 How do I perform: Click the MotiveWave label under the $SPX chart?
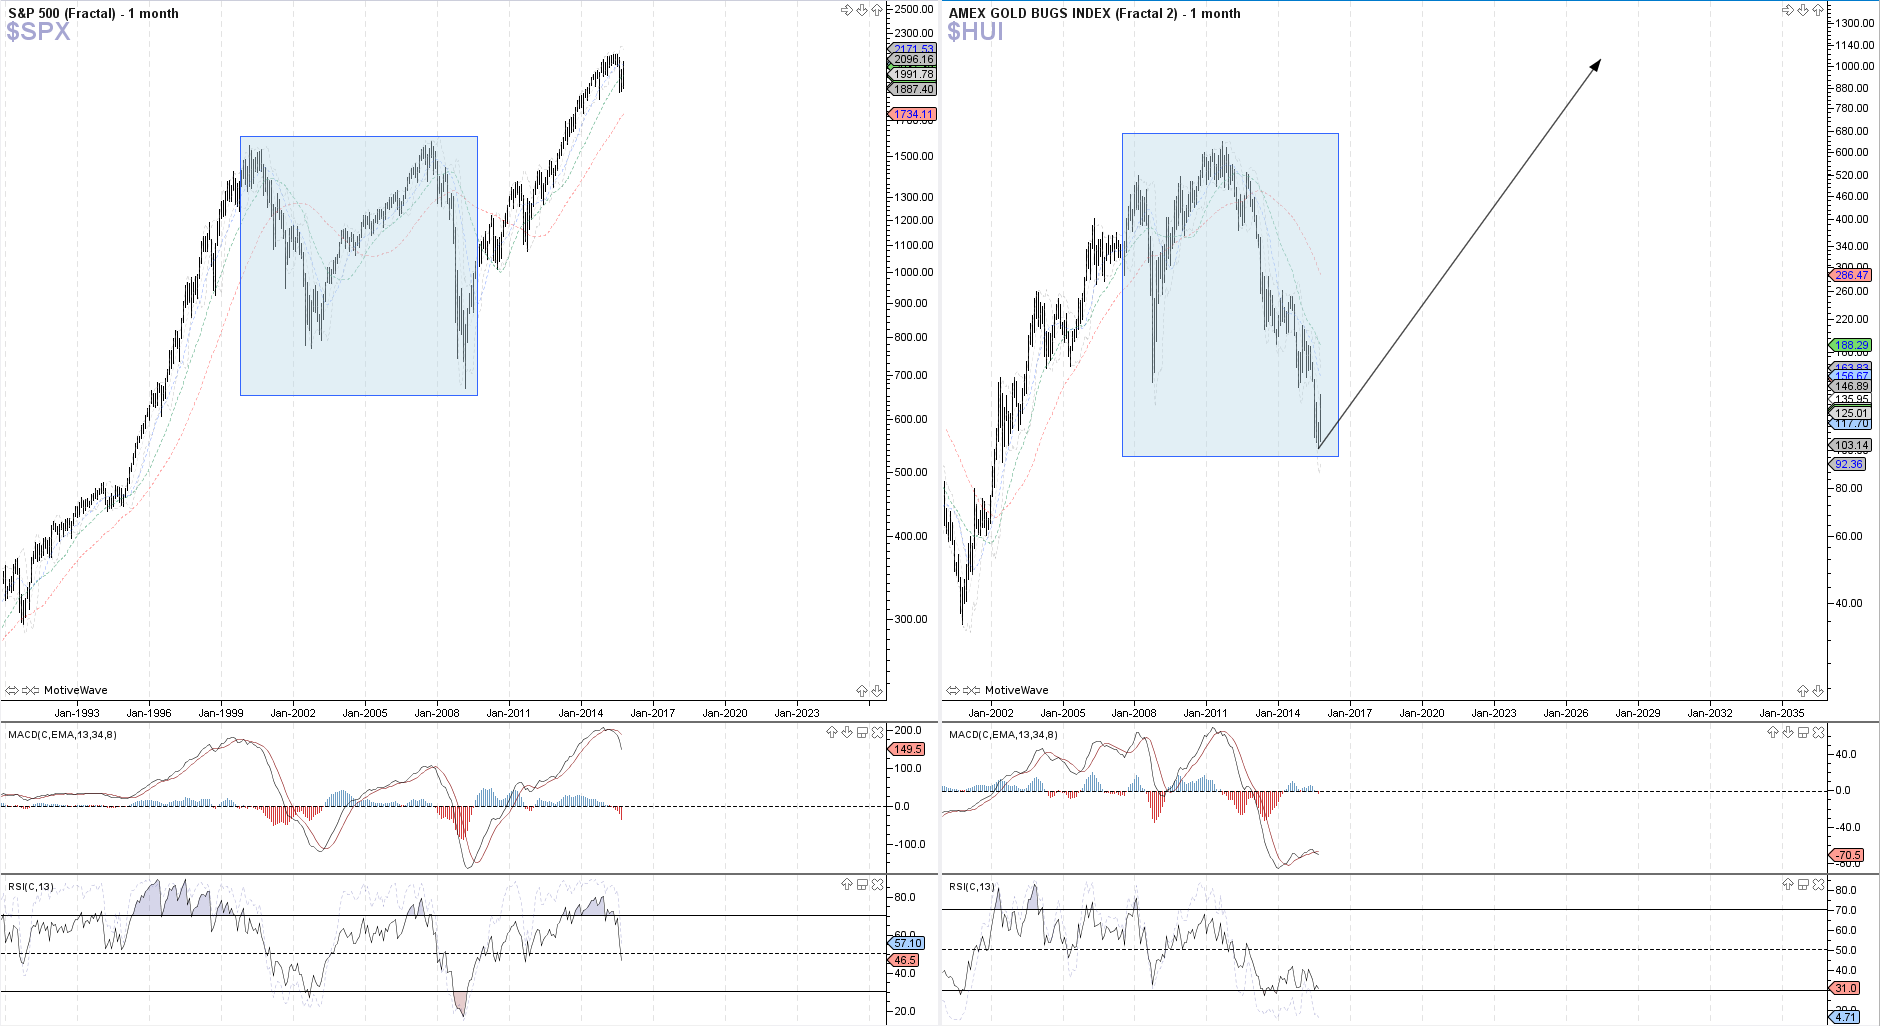coord(75,690)
